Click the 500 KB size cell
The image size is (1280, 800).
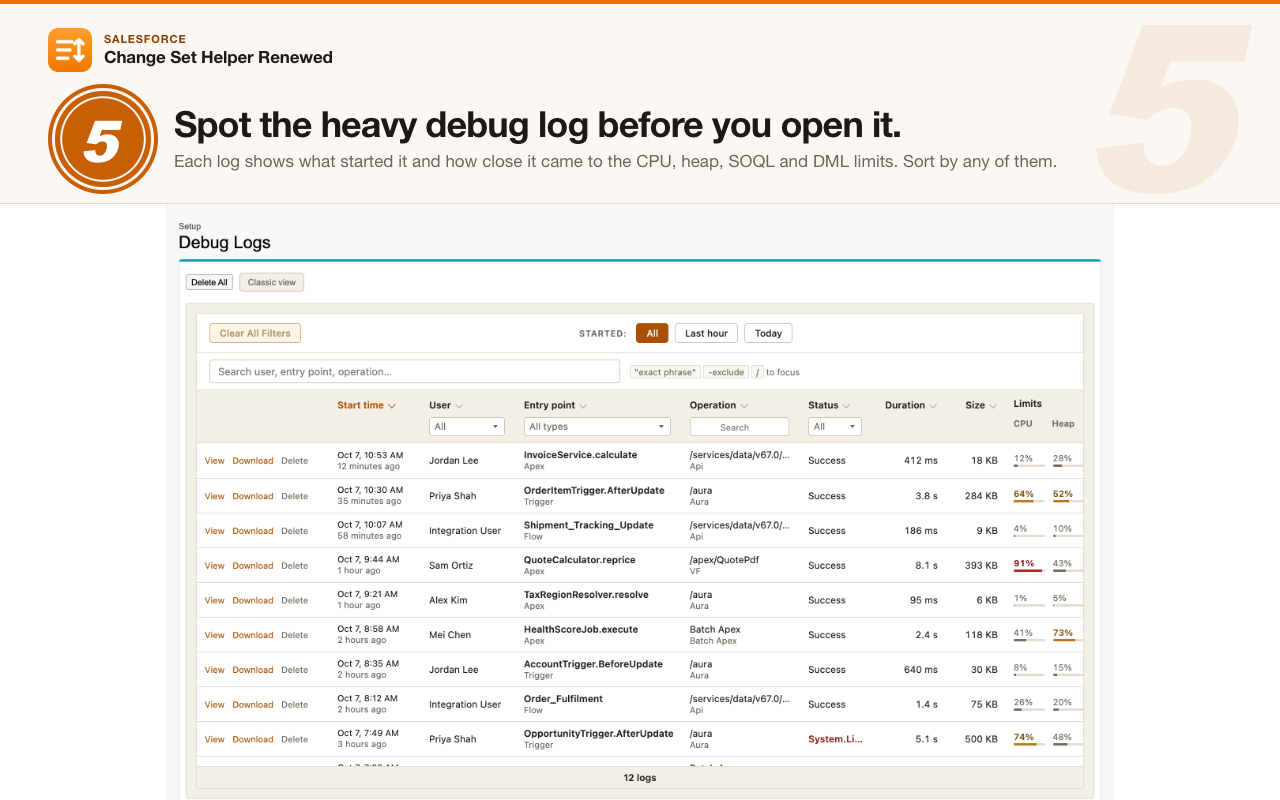coord(981,740)
